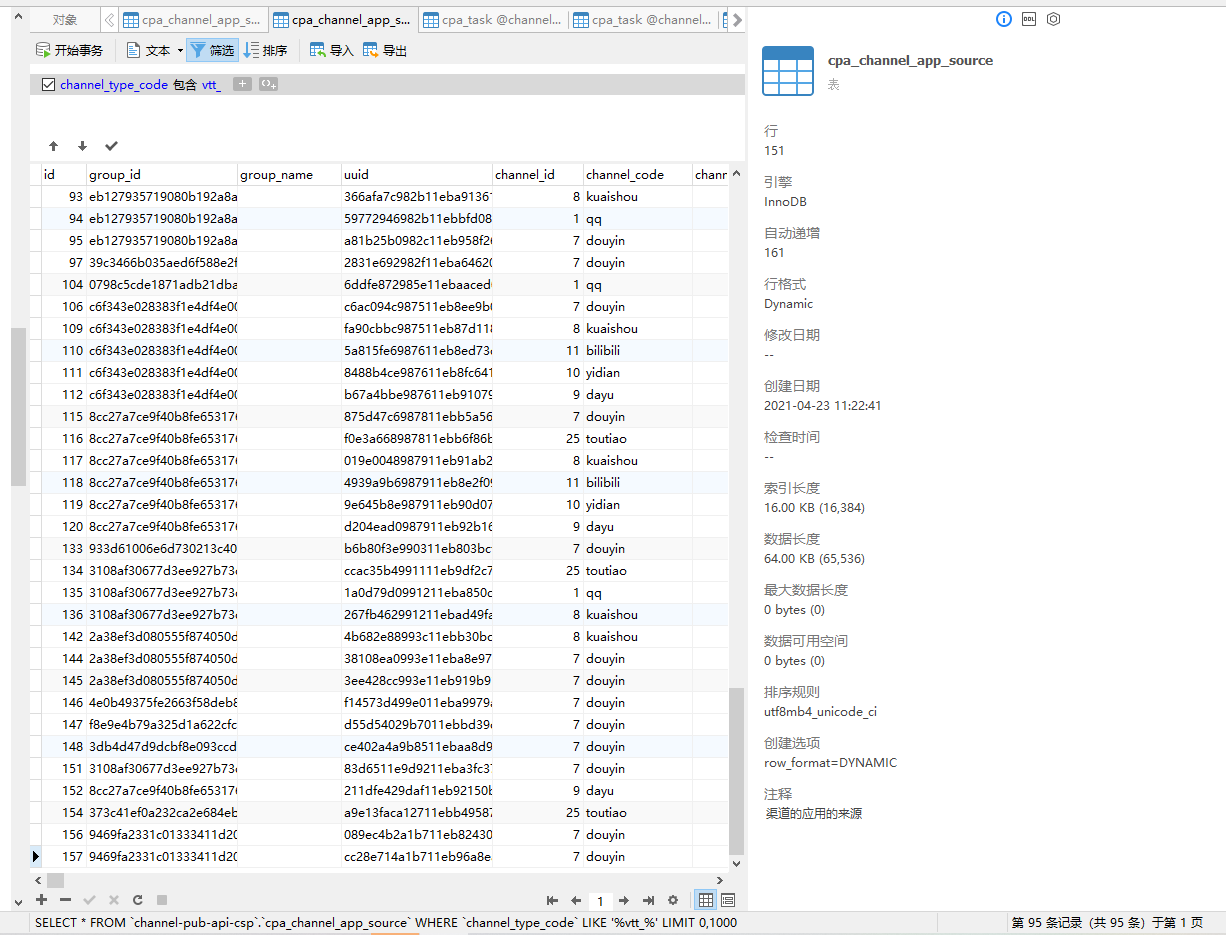Click the yidian cell in row 119
1226x935 pixels.
637,505
